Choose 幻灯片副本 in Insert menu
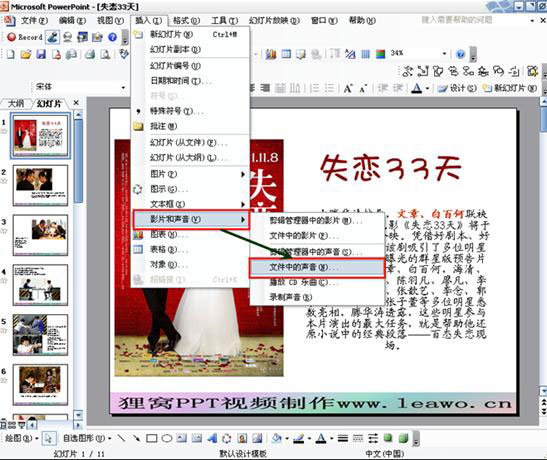Viewport: 547px width, 460px height. (190, 50)
